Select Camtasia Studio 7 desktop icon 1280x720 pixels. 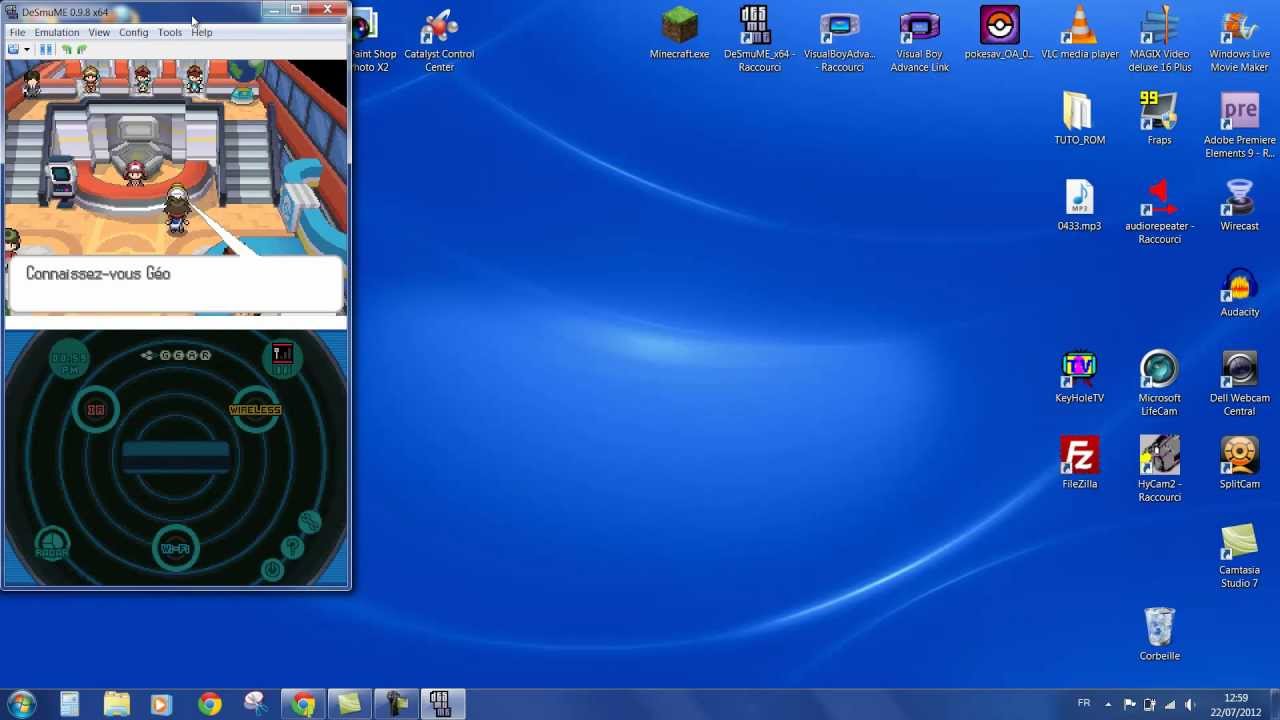coord(1239,556)
